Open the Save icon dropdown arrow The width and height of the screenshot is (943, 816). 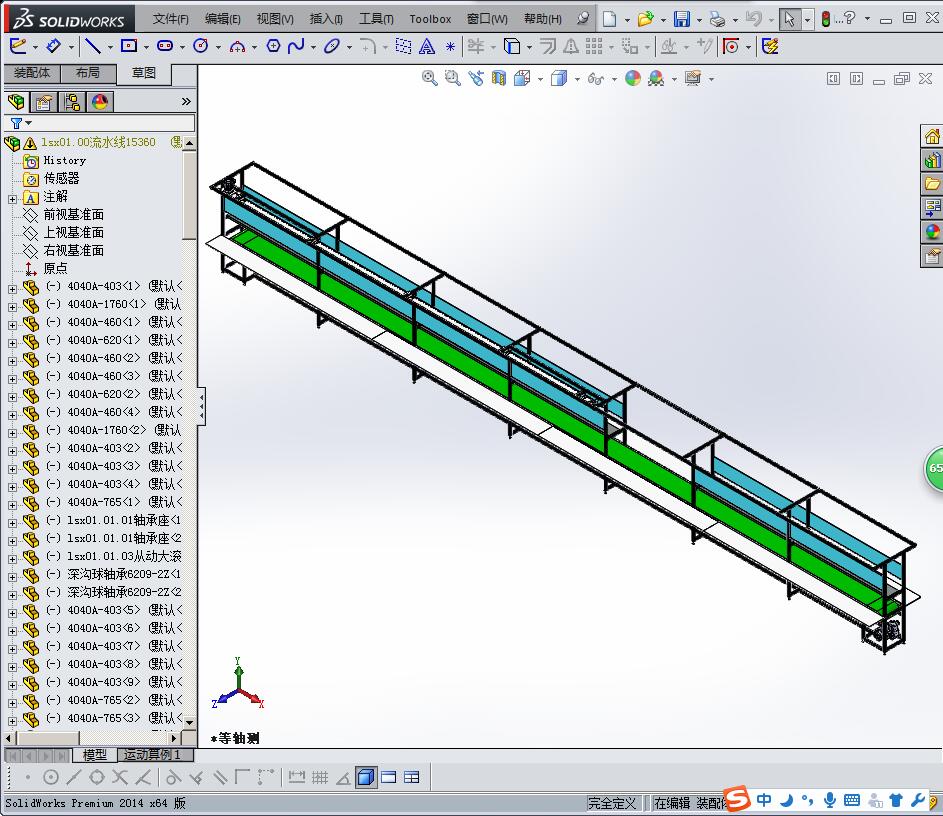(x=699, y=20)
